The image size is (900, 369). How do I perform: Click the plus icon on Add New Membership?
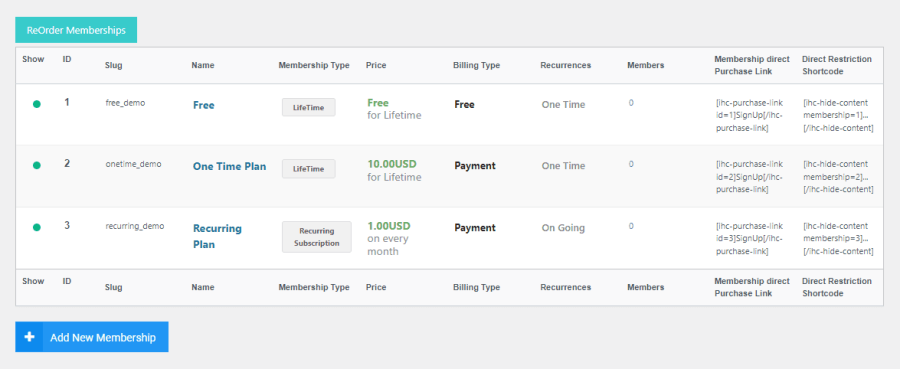(29, 337)
